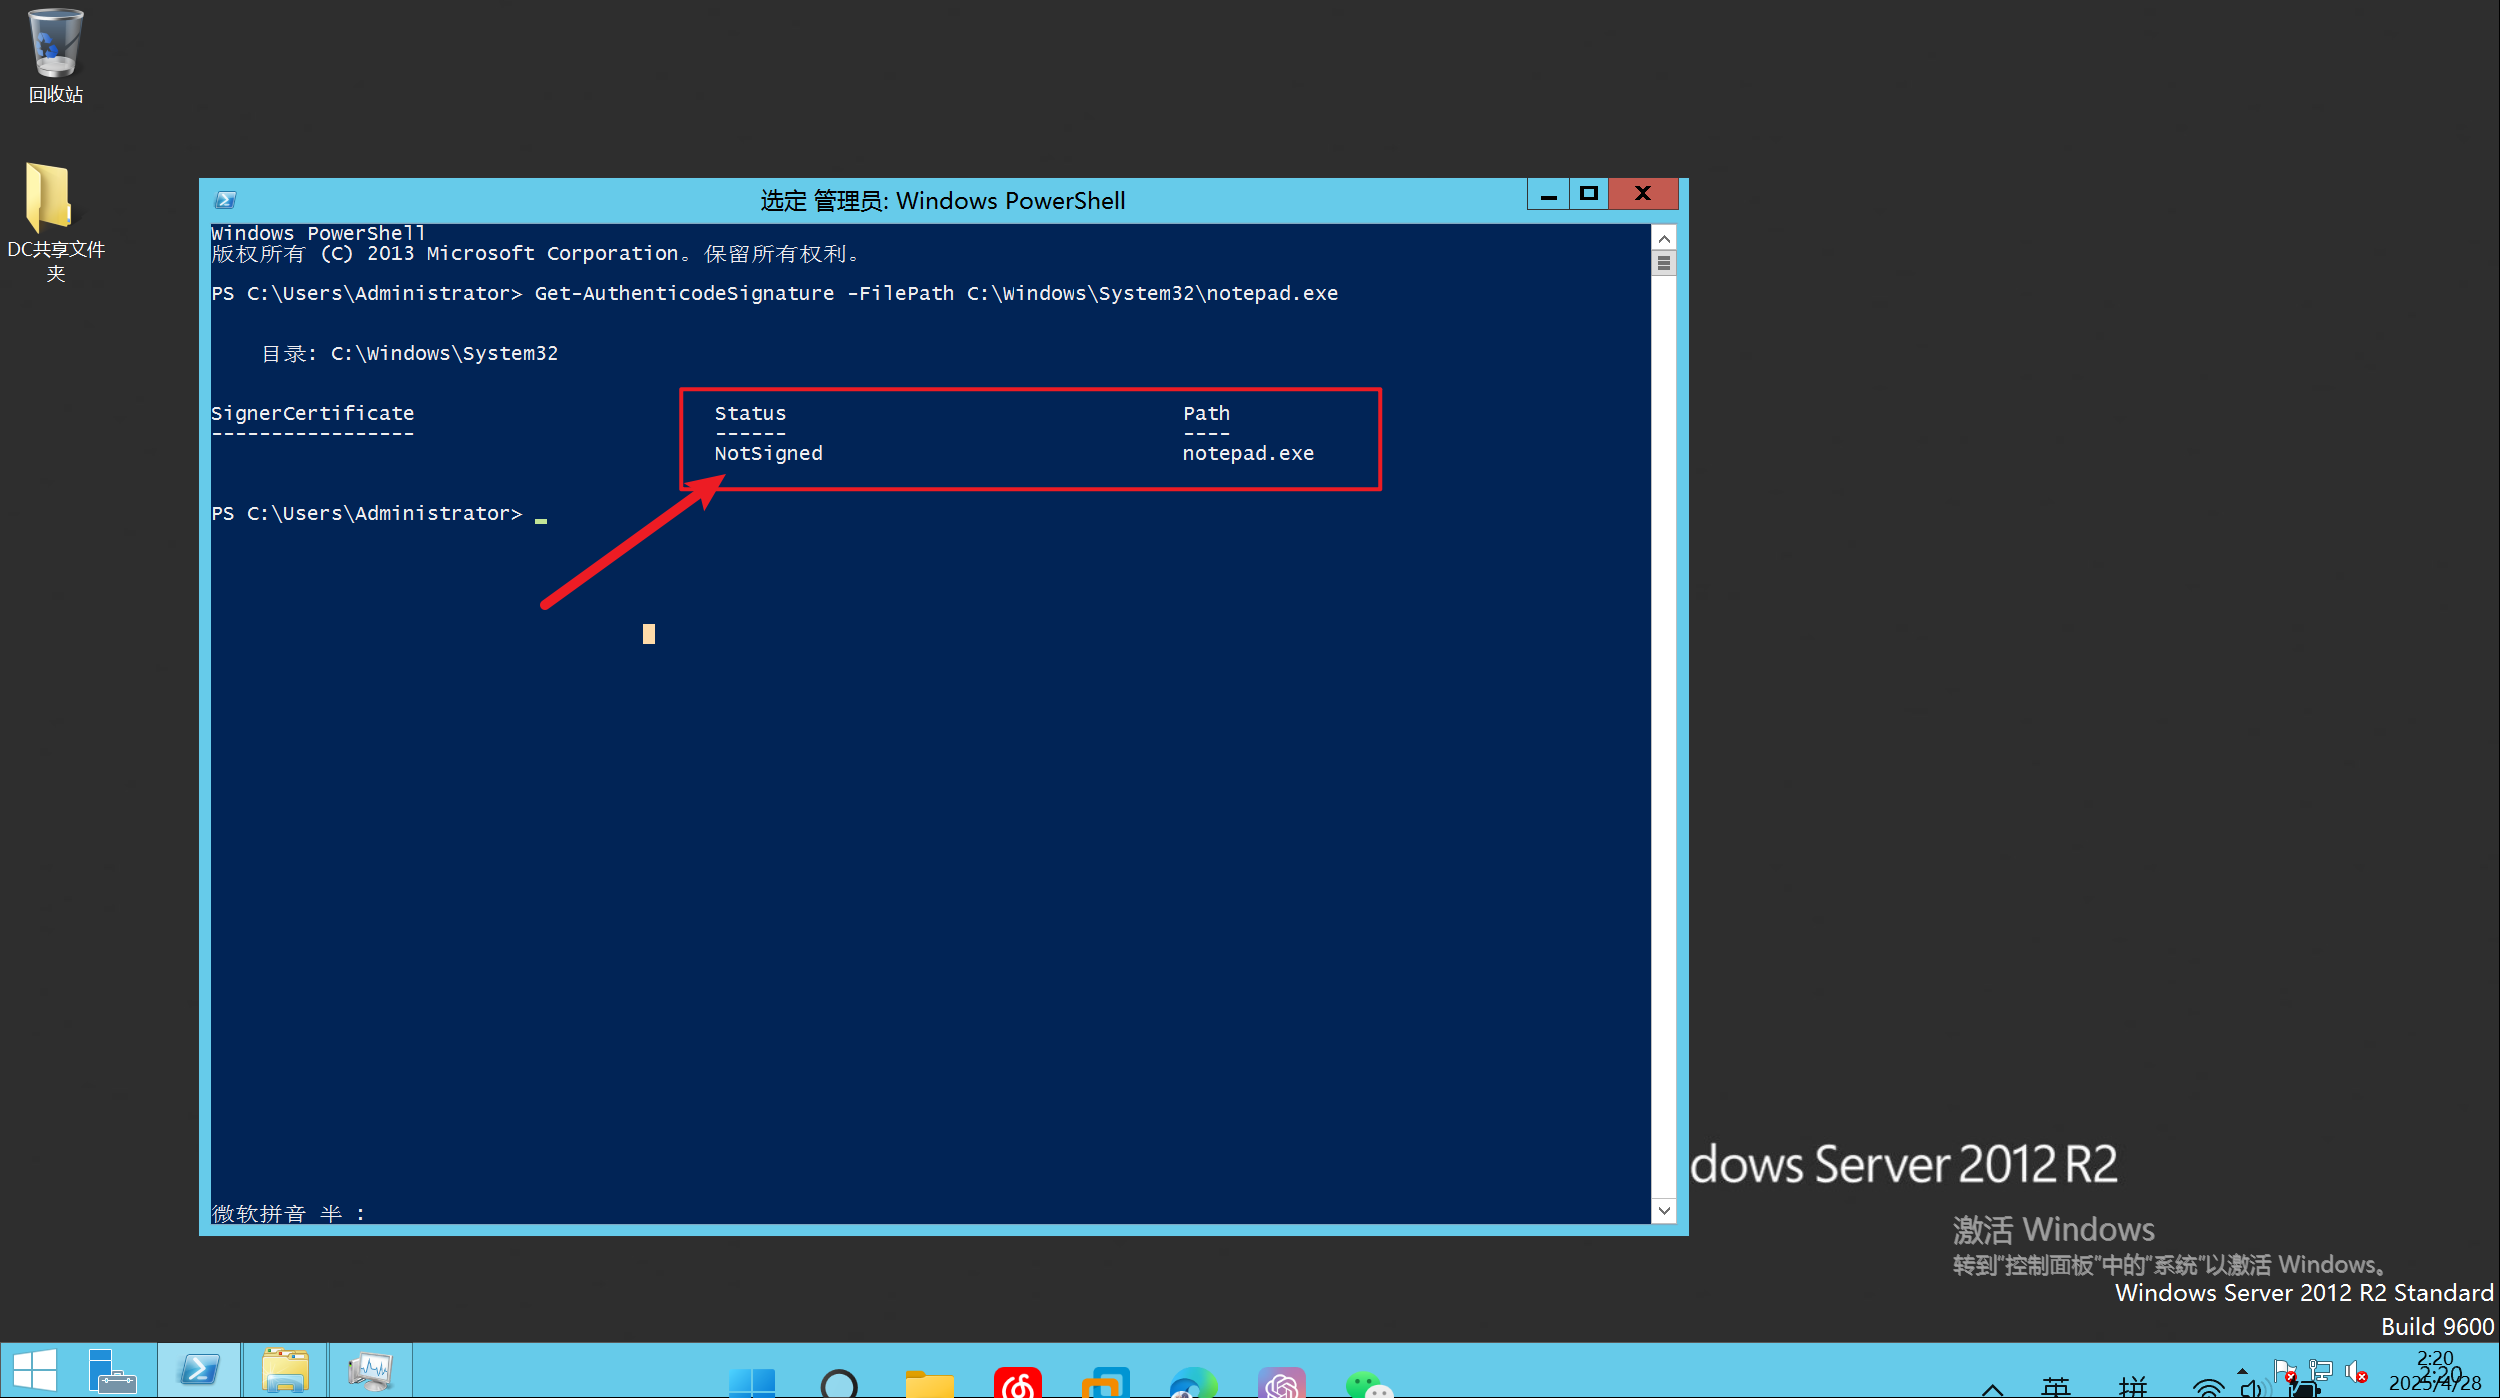Click the Windows Start button

point(35,1370)
